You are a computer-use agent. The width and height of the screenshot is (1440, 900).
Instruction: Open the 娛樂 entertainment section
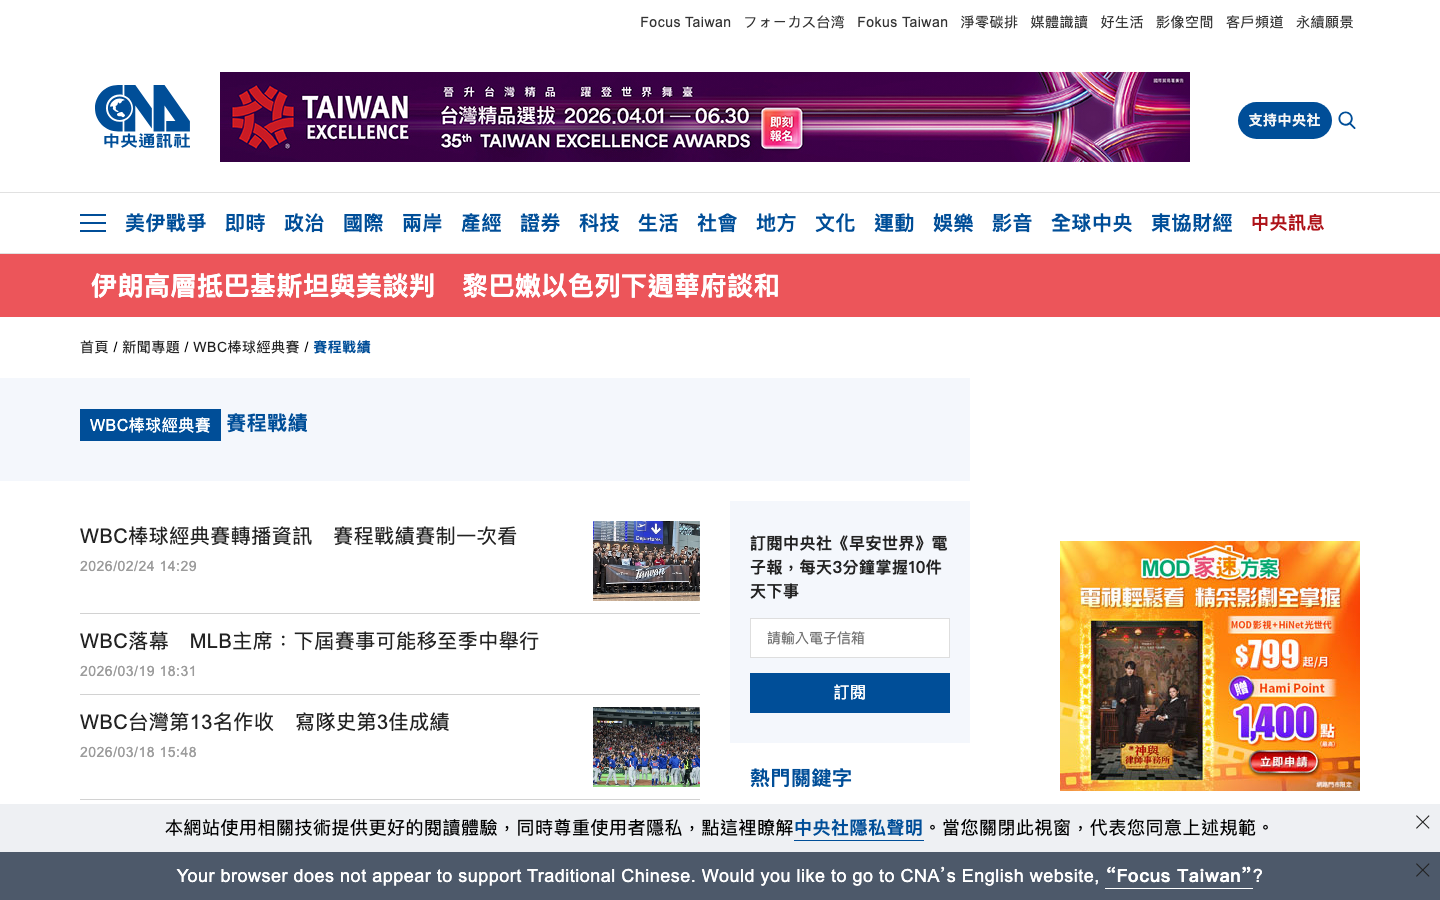pyautogui.click(x=953, y=223)
